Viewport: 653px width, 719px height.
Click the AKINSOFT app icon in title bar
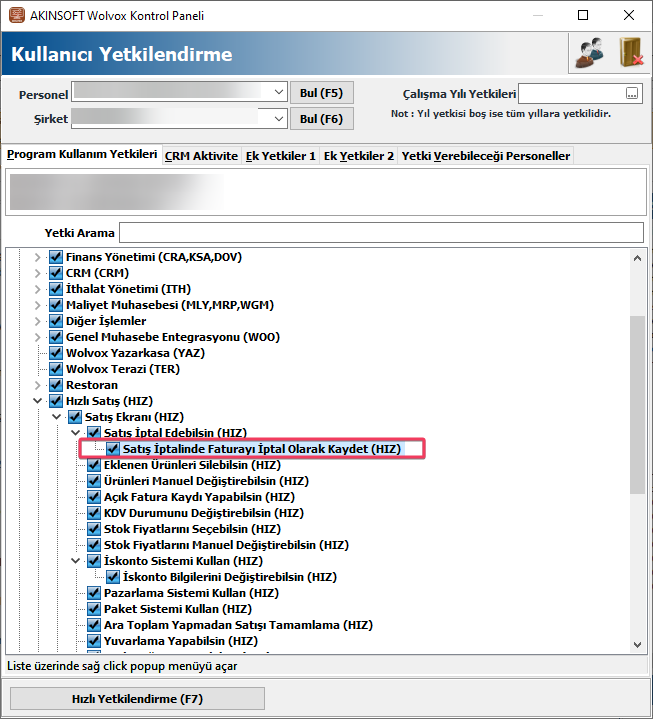pyautogui.click(x=15, y=15)
